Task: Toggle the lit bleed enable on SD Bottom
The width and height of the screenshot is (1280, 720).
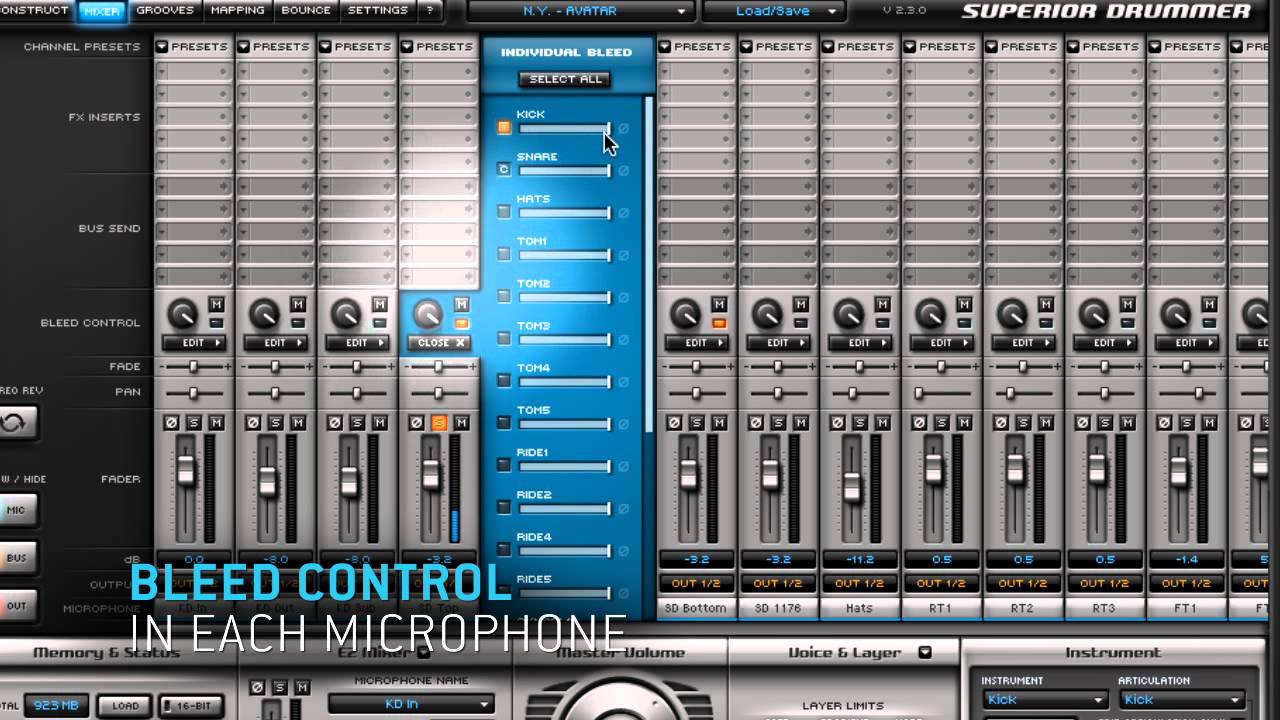Action: pyautogui.click(x=718, y=323)
